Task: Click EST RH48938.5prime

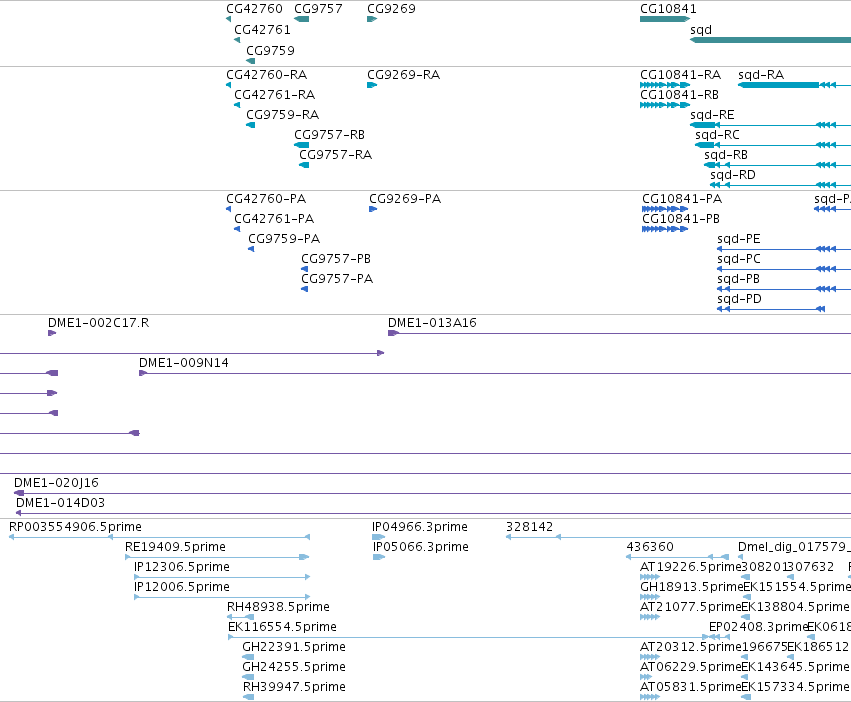Action: 278,606
